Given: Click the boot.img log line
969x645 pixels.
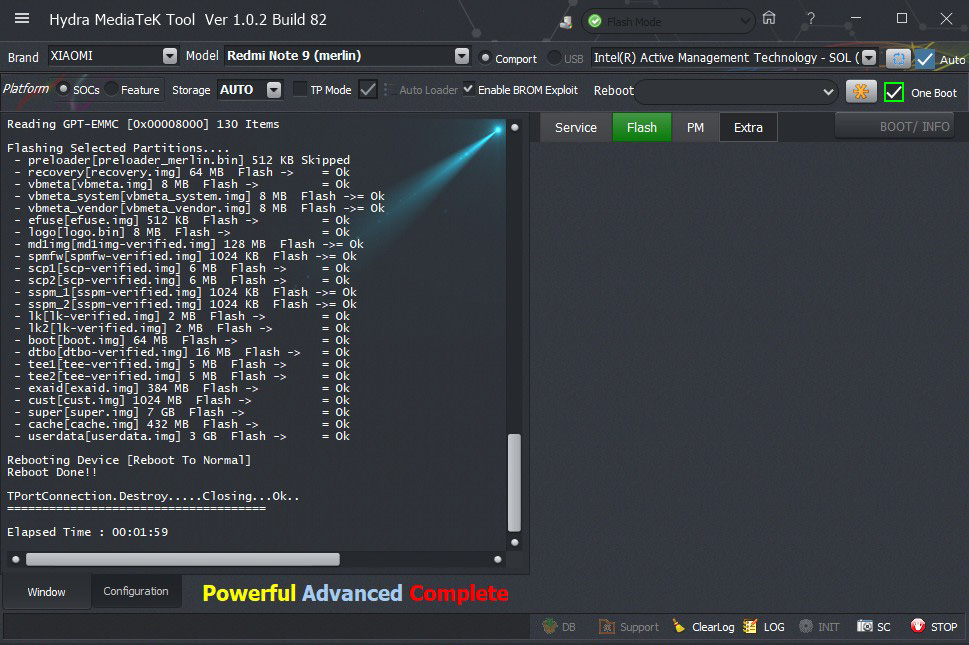Looking at the screenshot, I should click(182, 340).
